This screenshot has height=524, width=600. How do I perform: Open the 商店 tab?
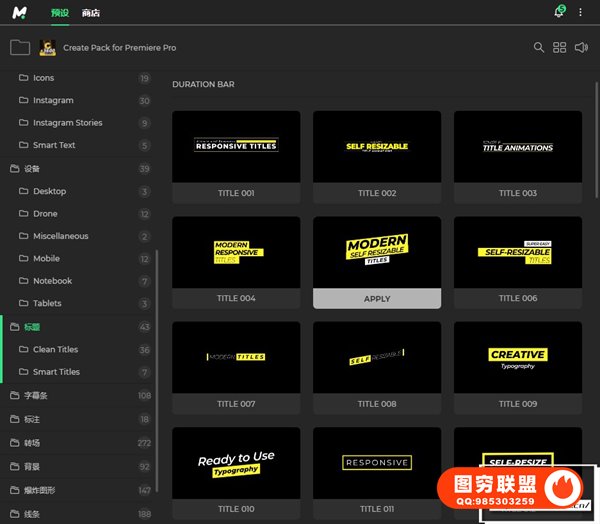coord(91,13)
